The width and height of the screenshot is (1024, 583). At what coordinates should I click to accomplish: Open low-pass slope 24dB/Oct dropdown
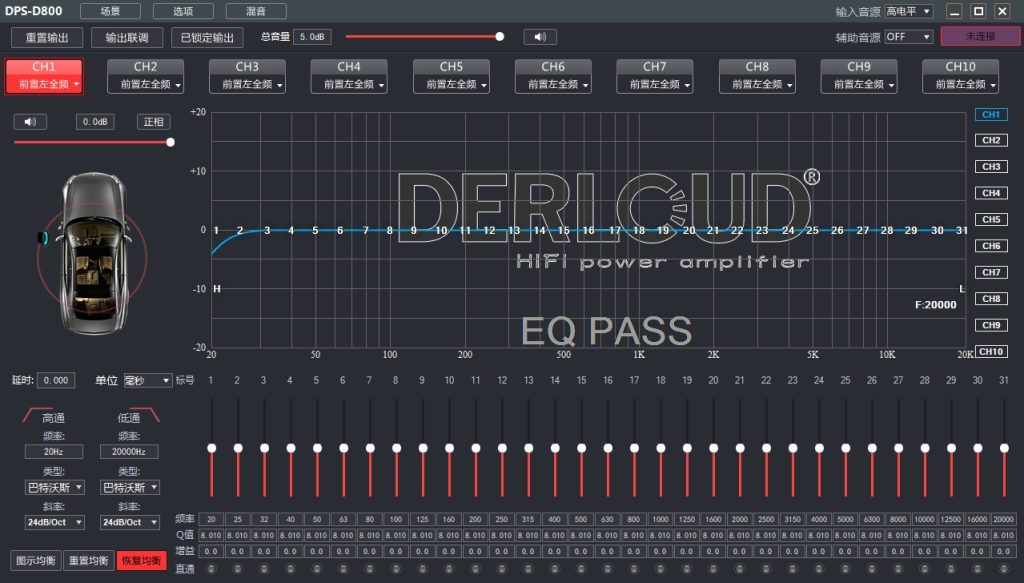pyautogui.click(x=130, y=522)
